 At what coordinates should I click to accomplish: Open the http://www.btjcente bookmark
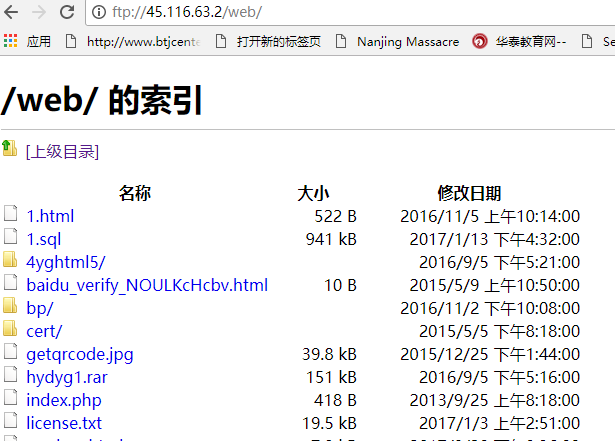133,41
